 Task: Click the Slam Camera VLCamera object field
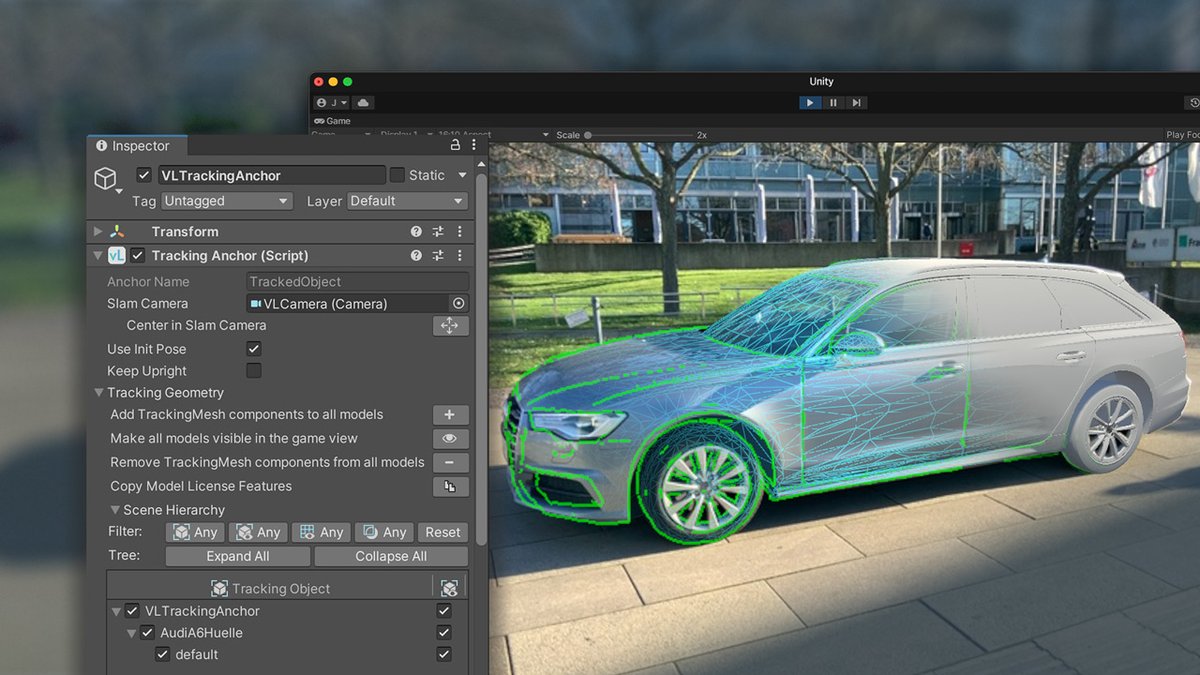pos(348,304)
